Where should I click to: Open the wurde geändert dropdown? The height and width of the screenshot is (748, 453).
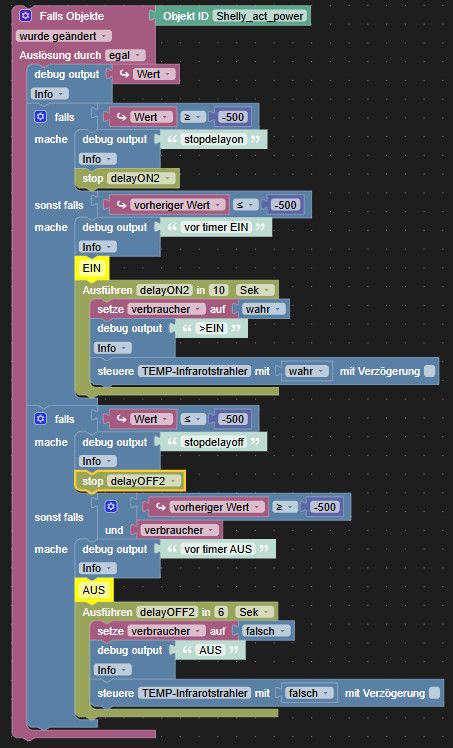(x=64, y=36)
